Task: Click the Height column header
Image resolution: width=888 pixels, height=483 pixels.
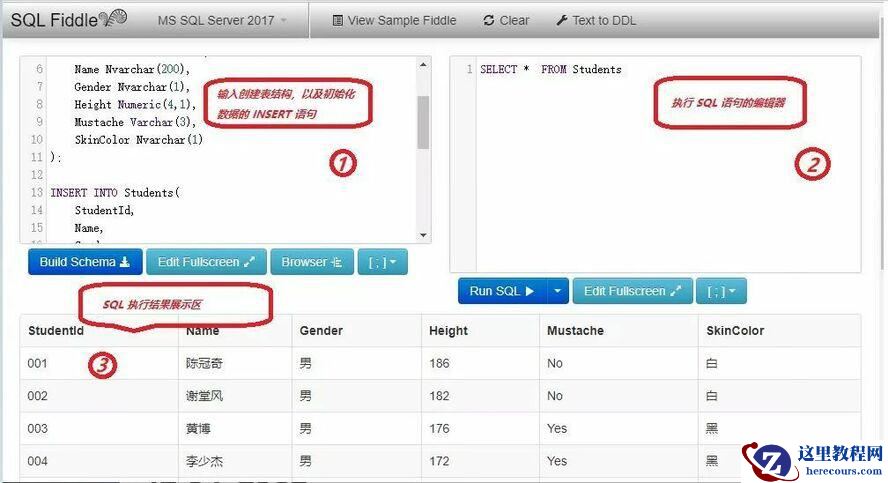Action: pyautogui.click(x=448, y=331)
